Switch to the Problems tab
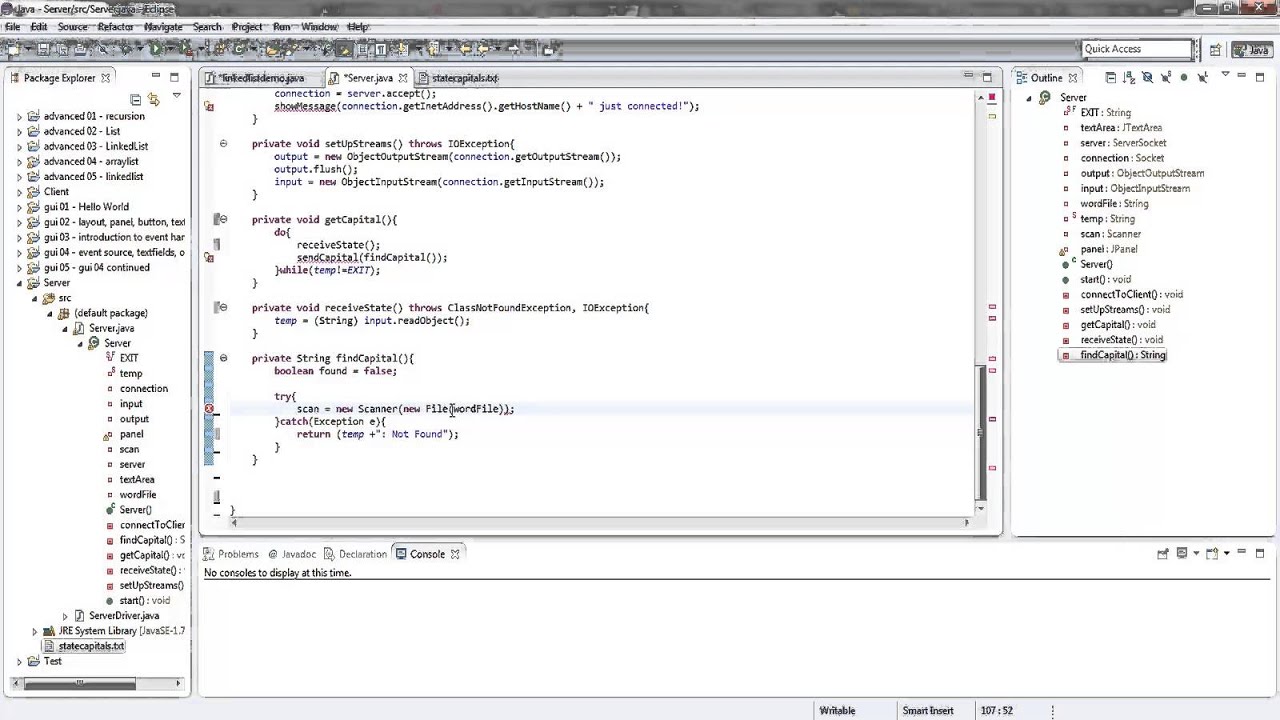The width and height of the screenshot is (1280, 720). tap(231, 554)
